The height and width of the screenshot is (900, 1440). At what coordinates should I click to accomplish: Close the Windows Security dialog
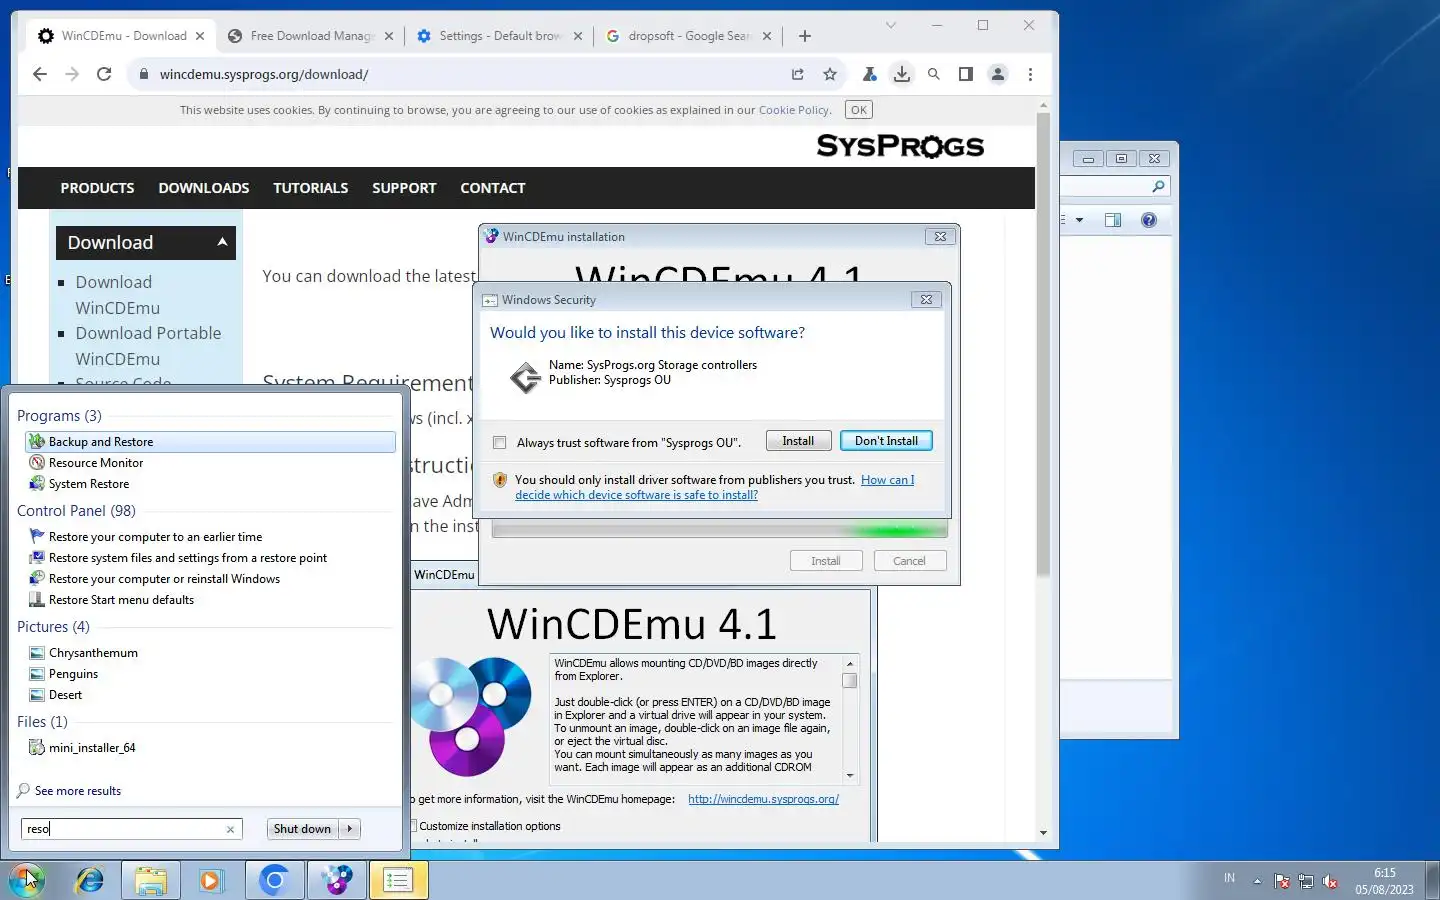coord(926,299)
